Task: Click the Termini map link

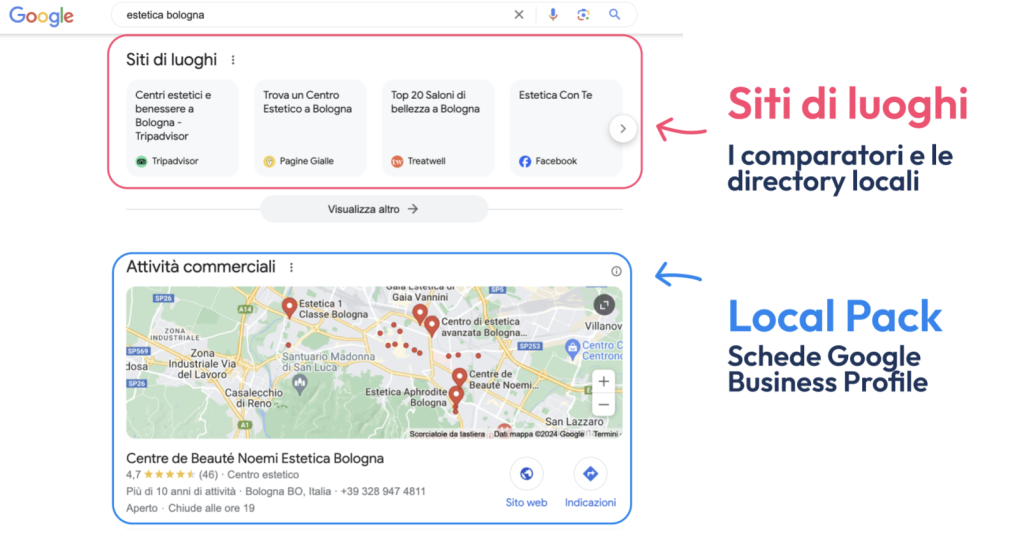Action: coord(605,434)
